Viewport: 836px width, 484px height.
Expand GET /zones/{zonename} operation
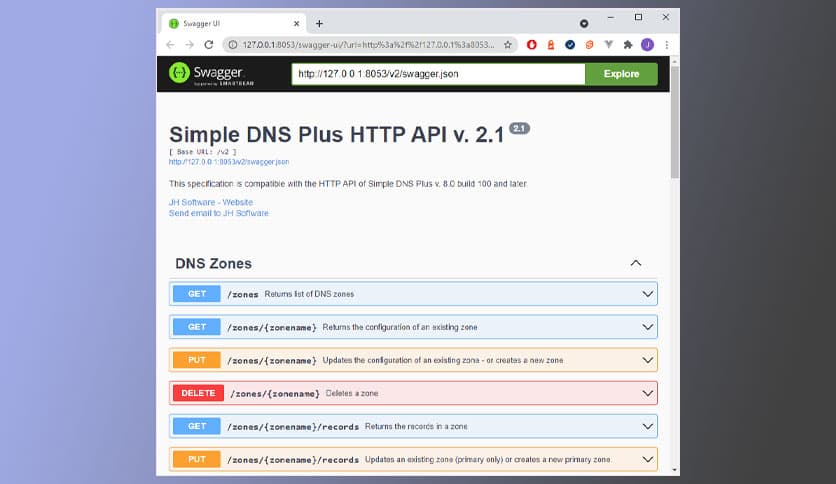click(413, 327)
